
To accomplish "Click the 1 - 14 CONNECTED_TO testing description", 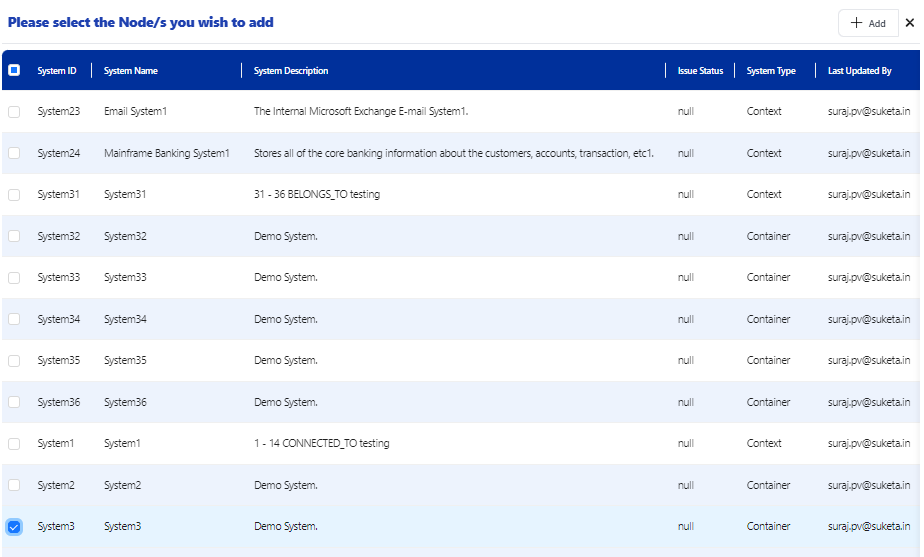I will 321,444.
